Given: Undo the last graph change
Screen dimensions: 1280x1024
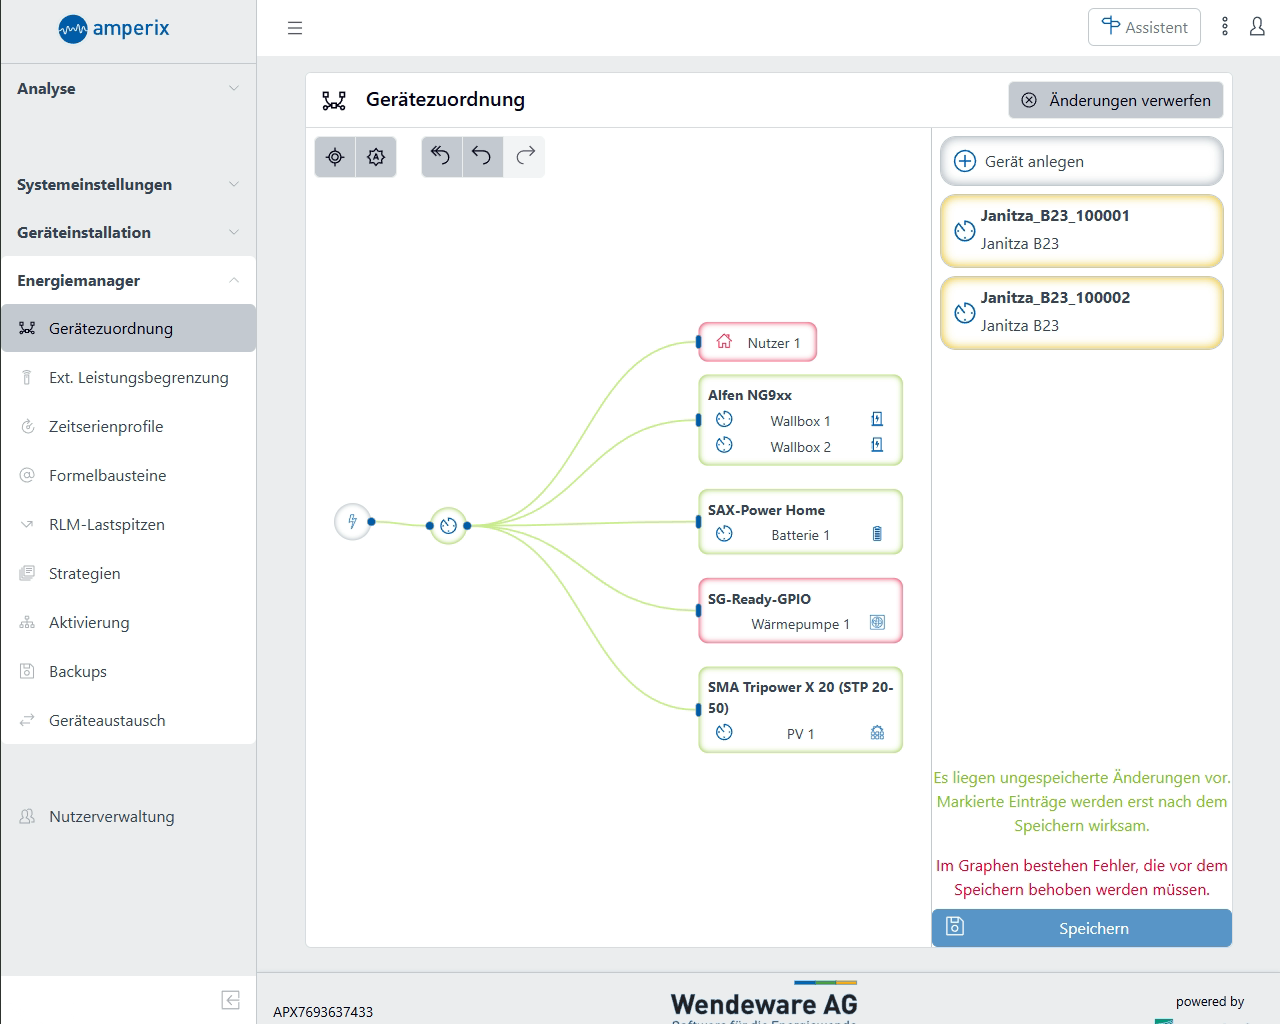Looking at the screenshot, I should point(482,156).
